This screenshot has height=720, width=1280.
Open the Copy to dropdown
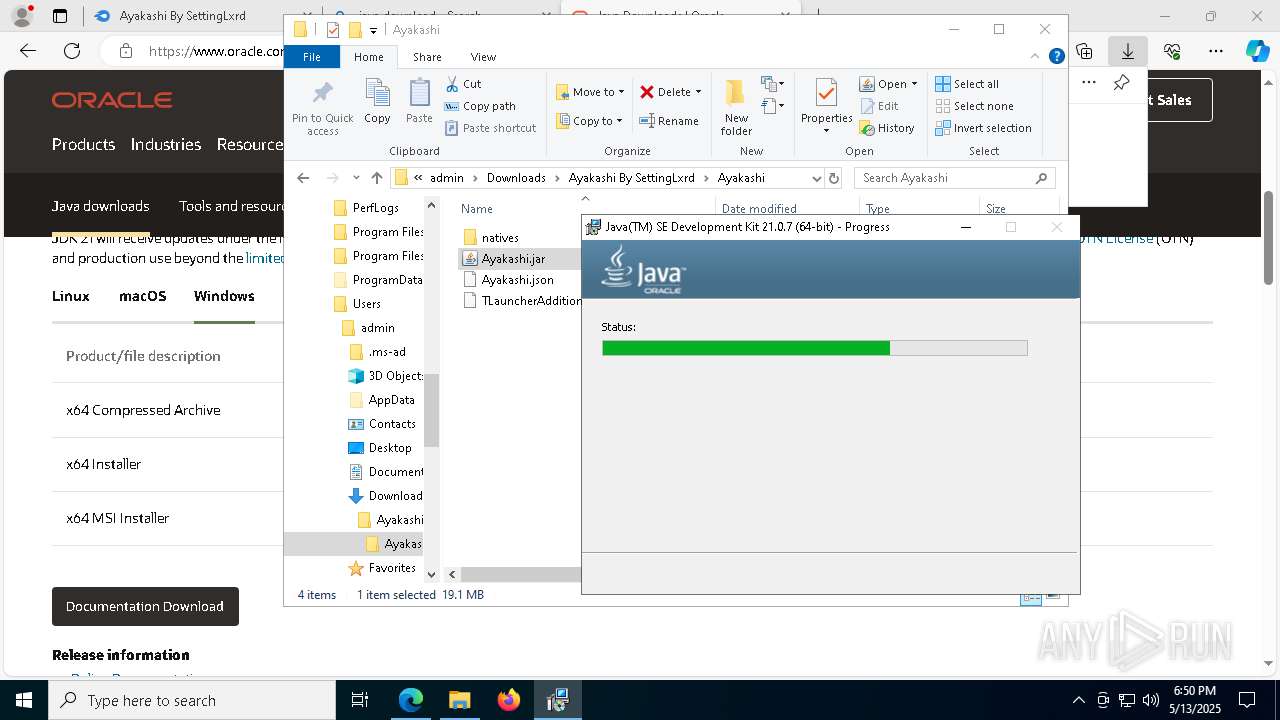click(x=590, y=121)
